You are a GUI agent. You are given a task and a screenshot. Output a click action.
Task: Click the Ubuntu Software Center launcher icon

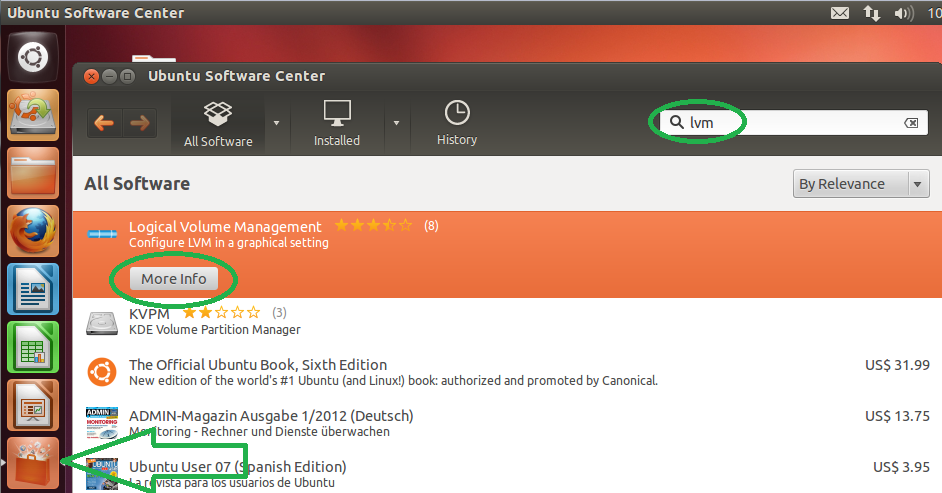tap(33, 464)
